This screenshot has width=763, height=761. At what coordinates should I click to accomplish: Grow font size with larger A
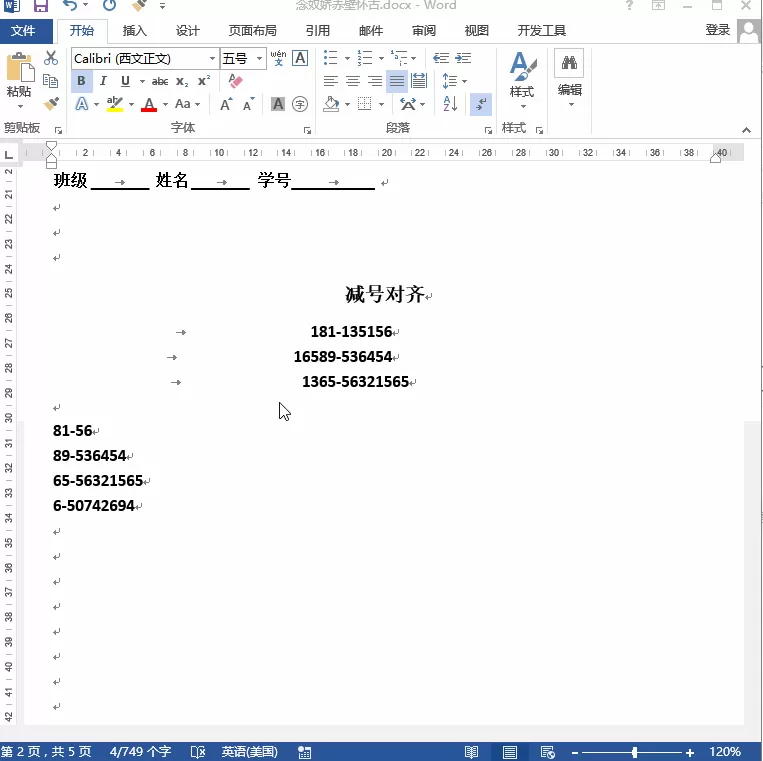(226, 104)
